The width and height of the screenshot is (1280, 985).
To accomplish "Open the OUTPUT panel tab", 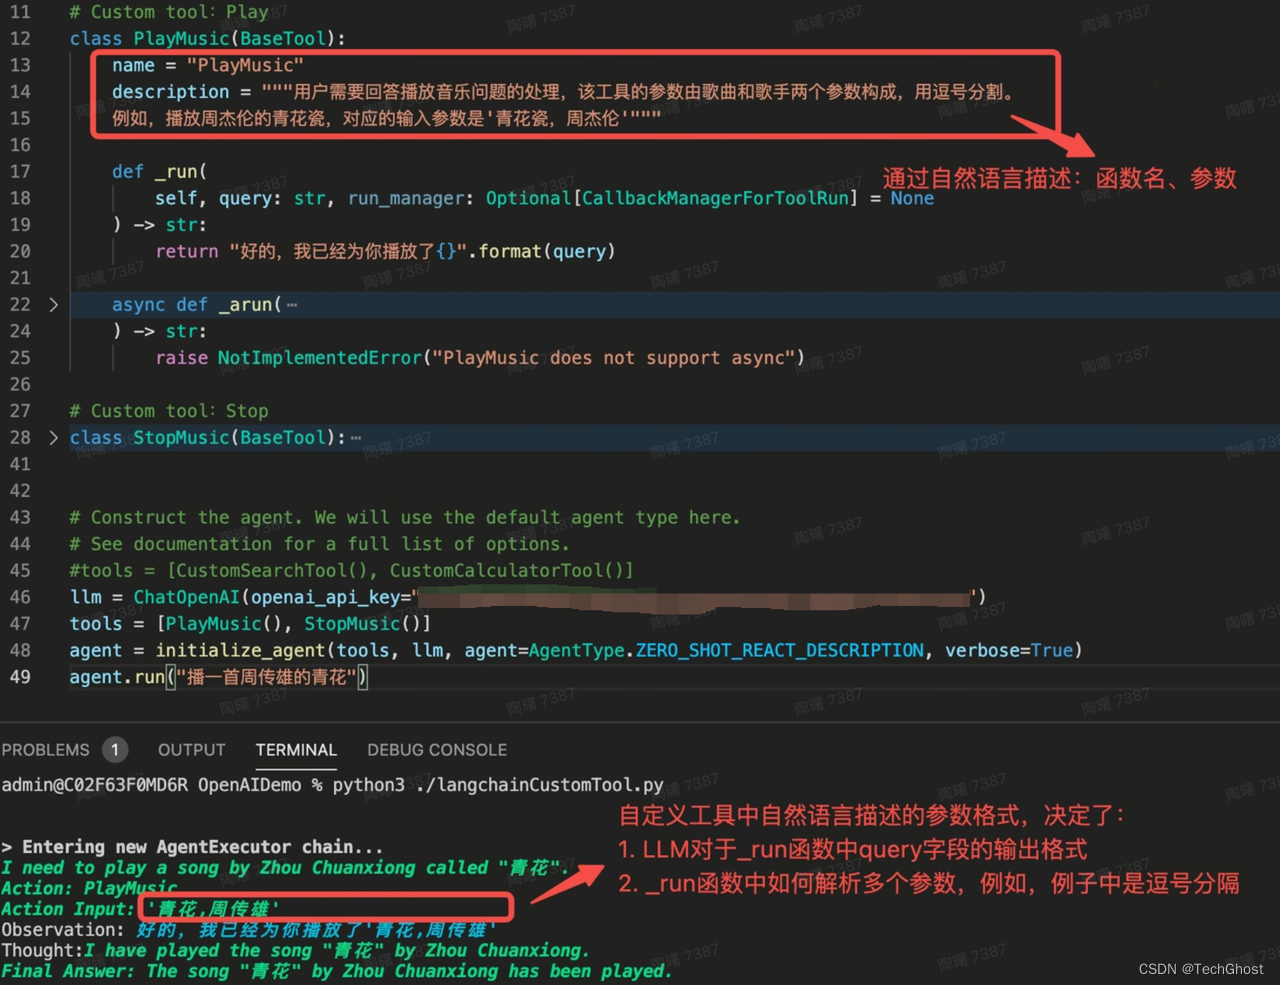I will 191,750.
